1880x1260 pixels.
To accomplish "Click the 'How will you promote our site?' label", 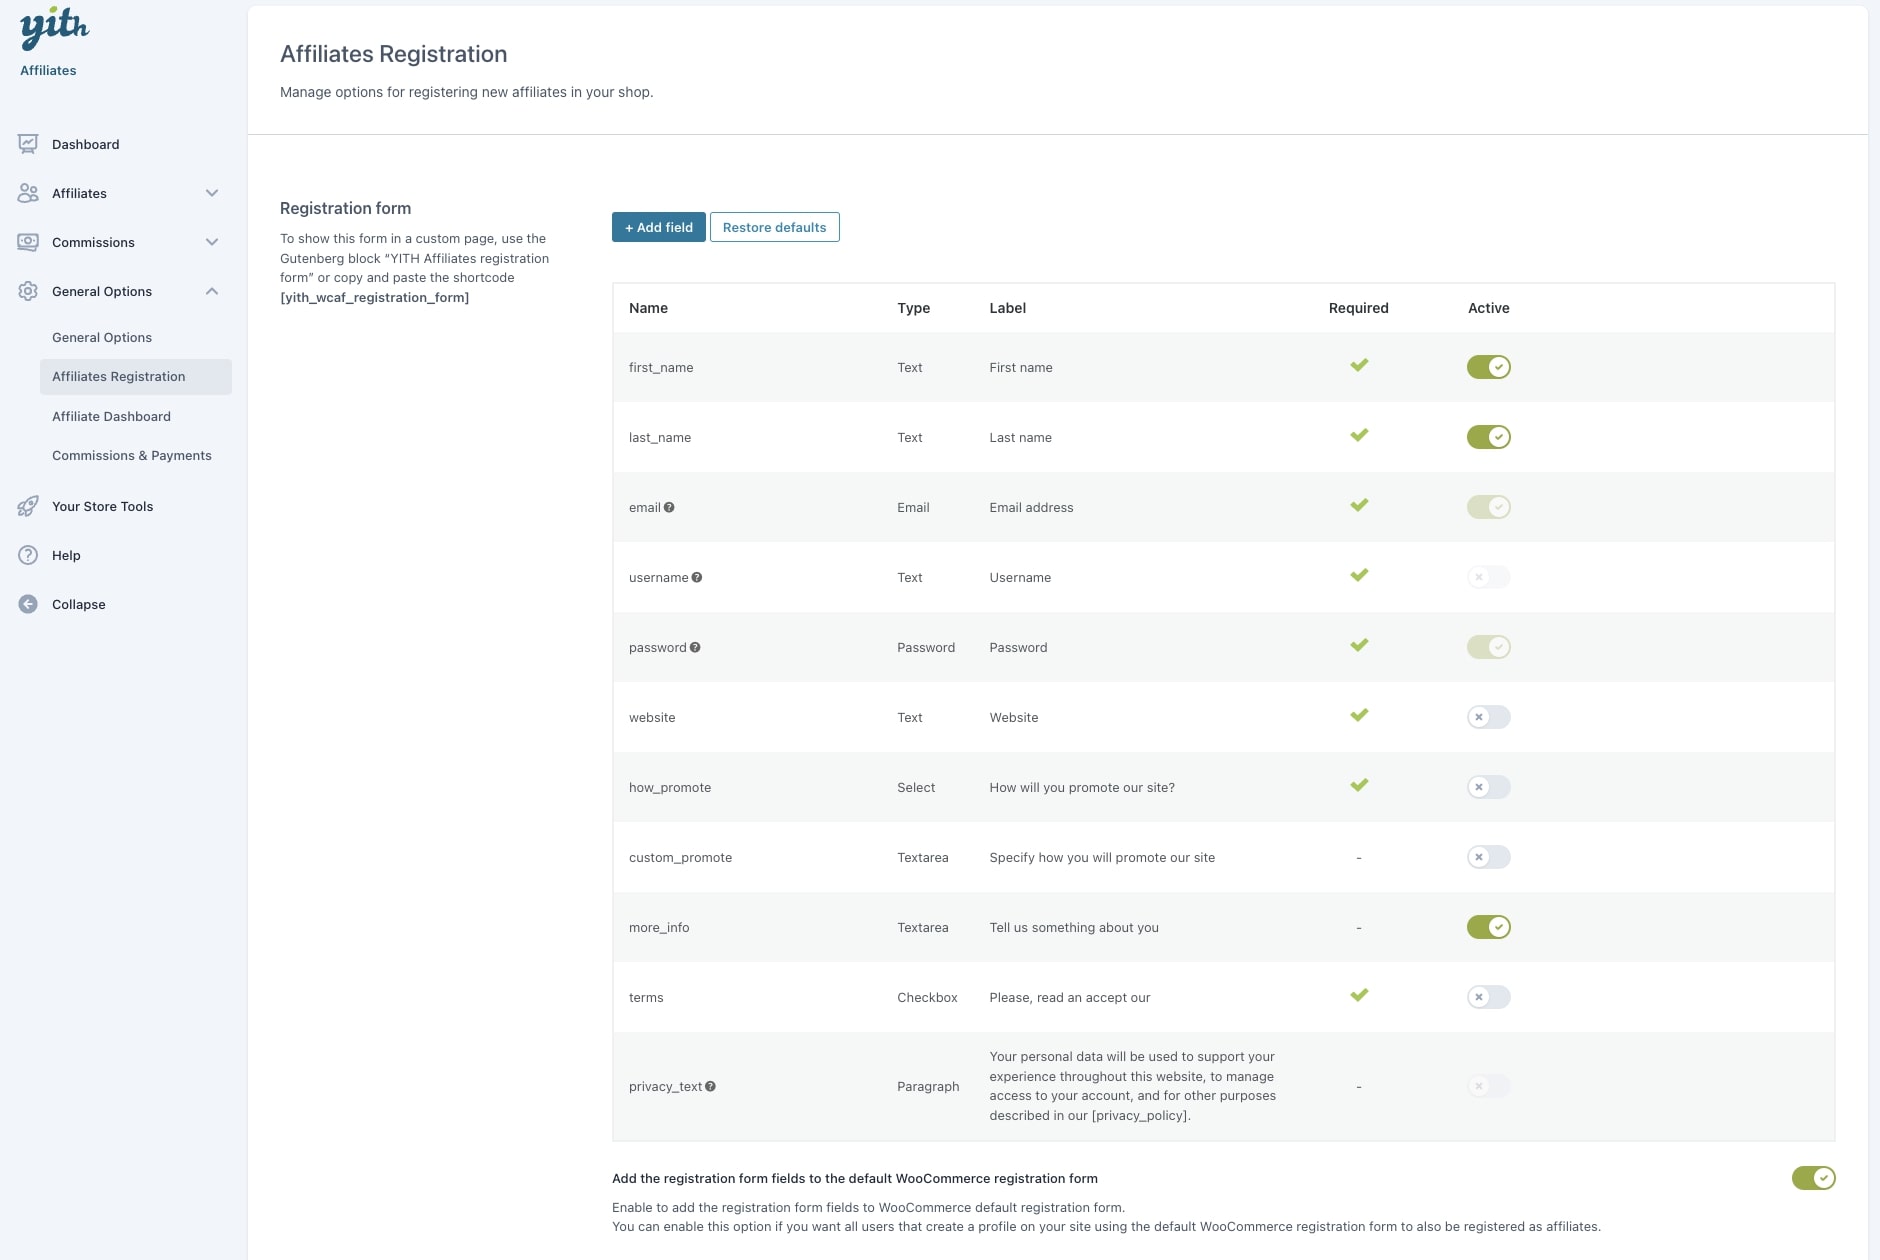I will pyautogui.click(x=1082, y=787).
